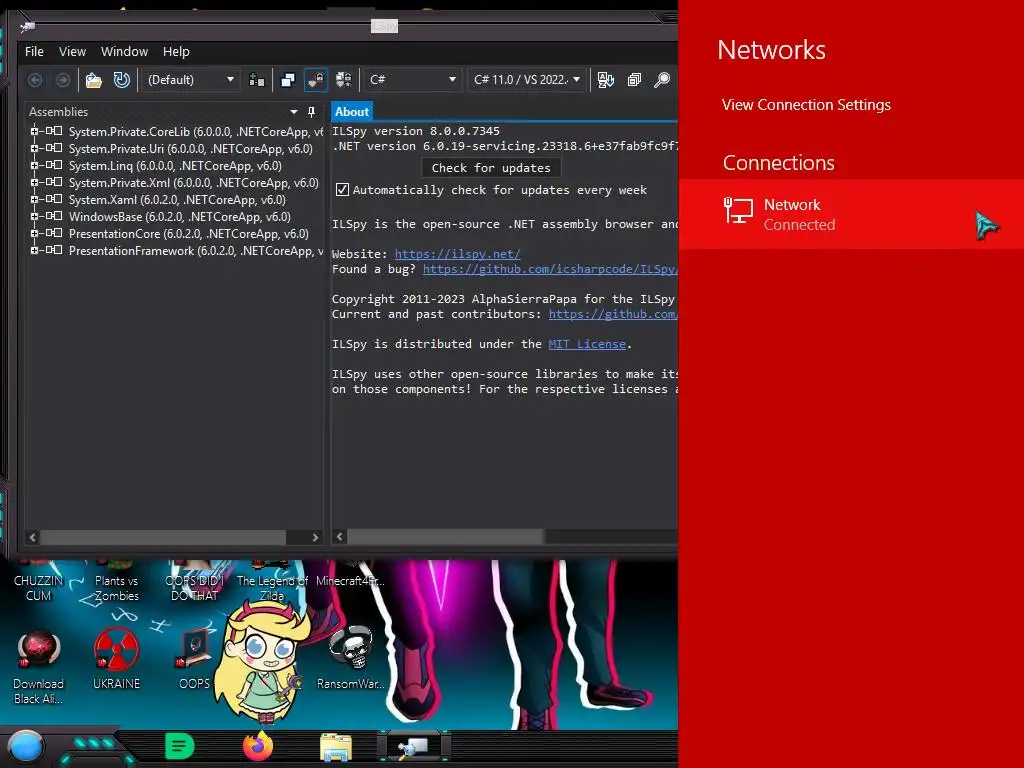
Task: Open the Assemblies panel options dropdown arrow
Action: coord(294,112)
